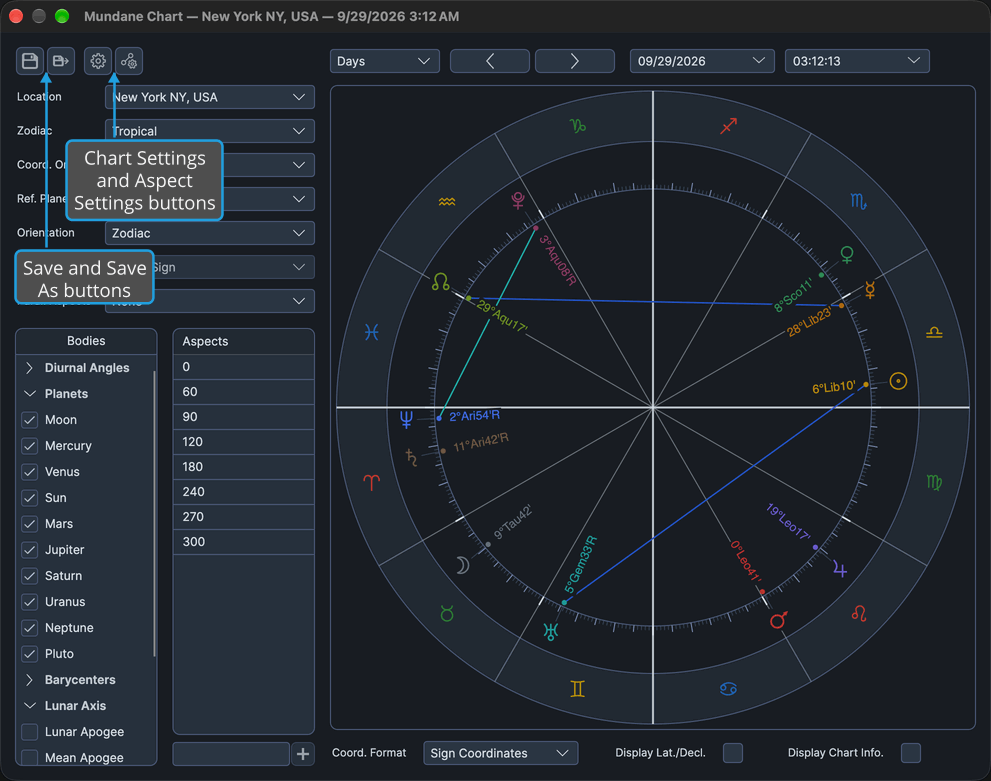Viewport: 991px width, 781px height.
Task: Click the Cancer sign symbol
Action: click(728, 689)
